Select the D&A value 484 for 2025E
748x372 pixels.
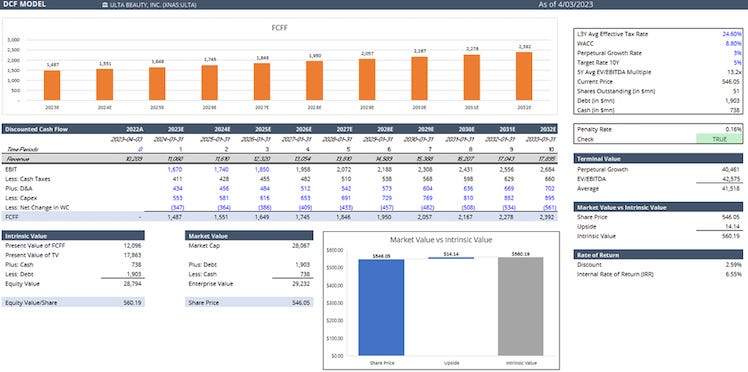(x=263, y=188)
